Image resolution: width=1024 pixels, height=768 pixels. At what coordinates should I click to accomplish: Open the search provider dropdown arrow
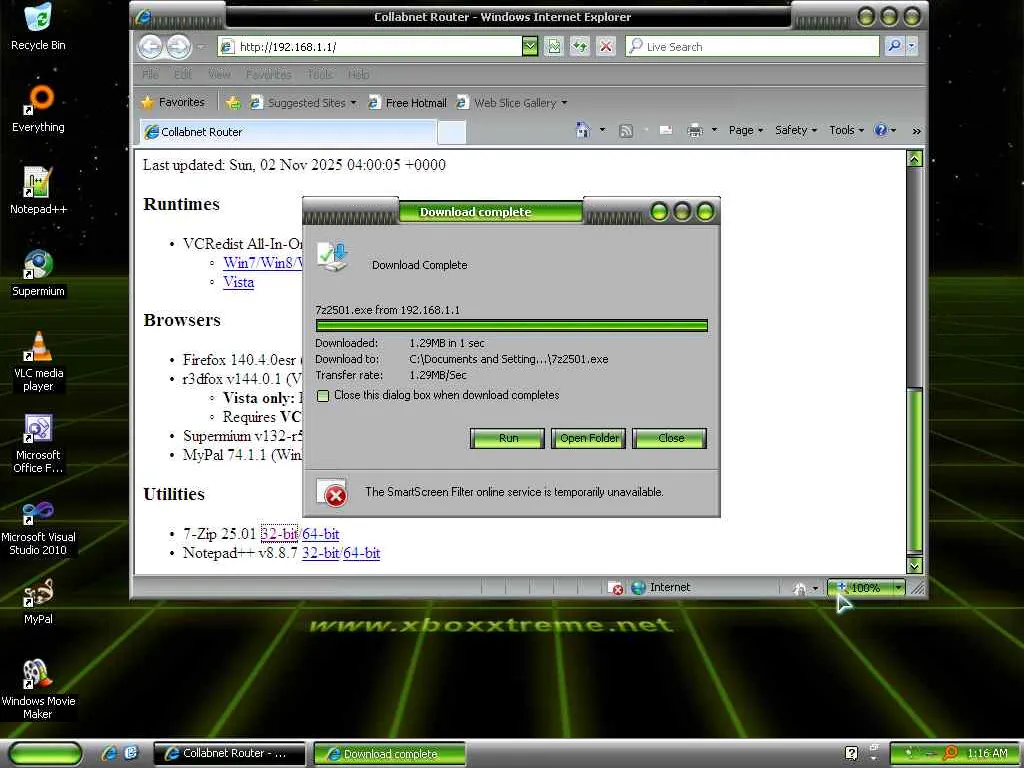(x=912, y=46)
